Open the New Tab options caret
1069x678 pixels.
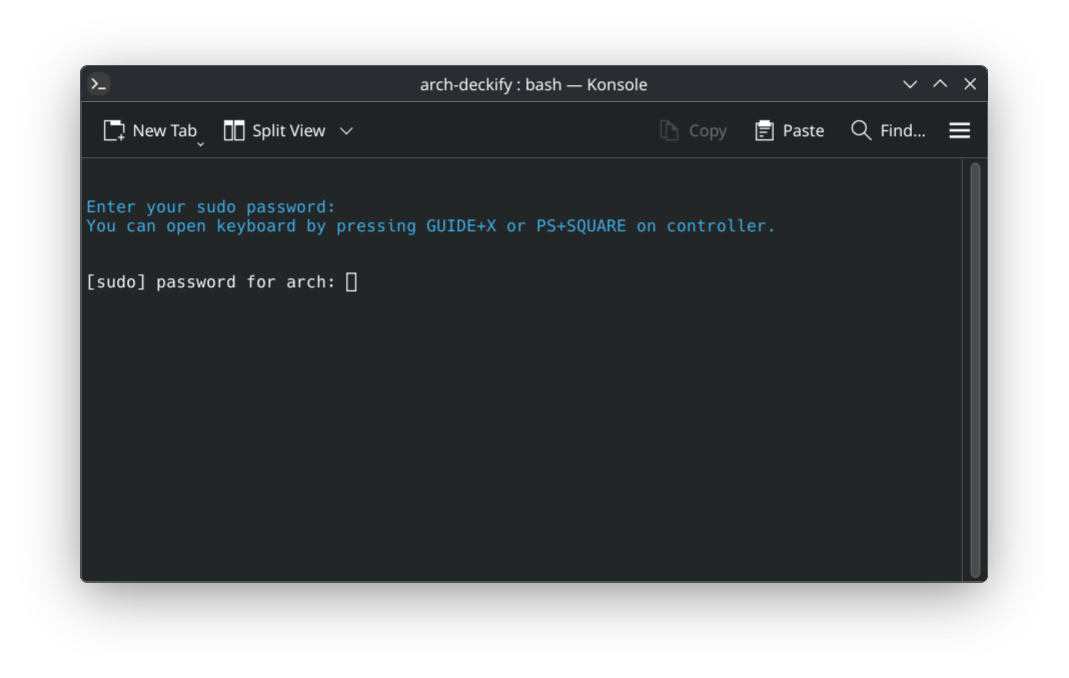200,143
